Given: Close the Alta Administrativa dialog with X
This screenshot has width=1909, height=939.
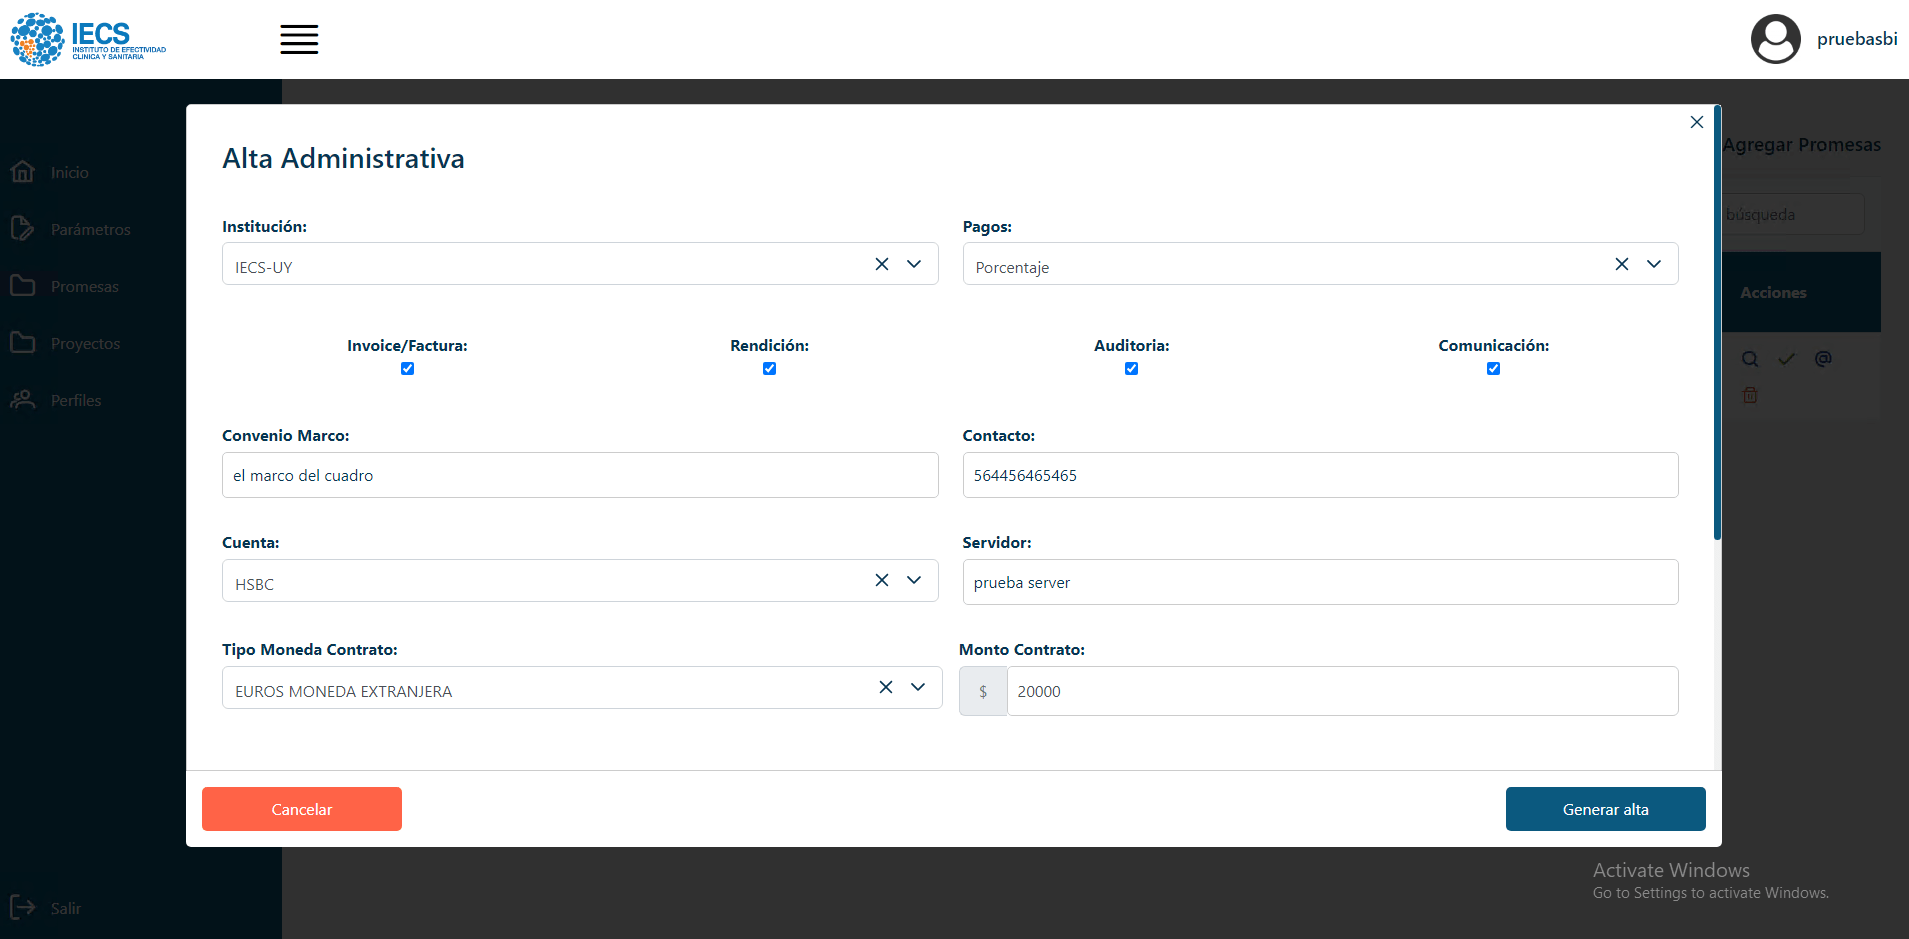Looking at the screenshot, I should (1696, 122).
